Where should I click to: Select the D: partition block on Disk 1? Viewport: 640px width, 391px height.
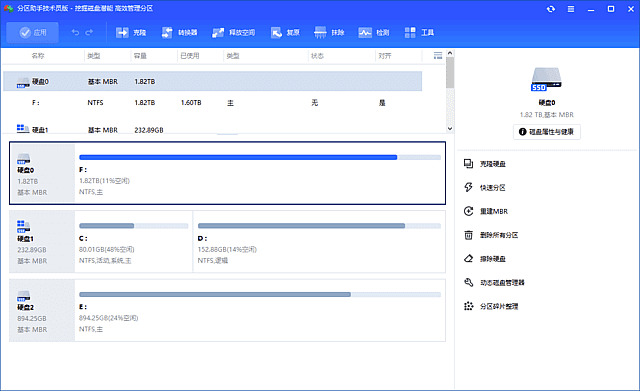click(319, 242)
